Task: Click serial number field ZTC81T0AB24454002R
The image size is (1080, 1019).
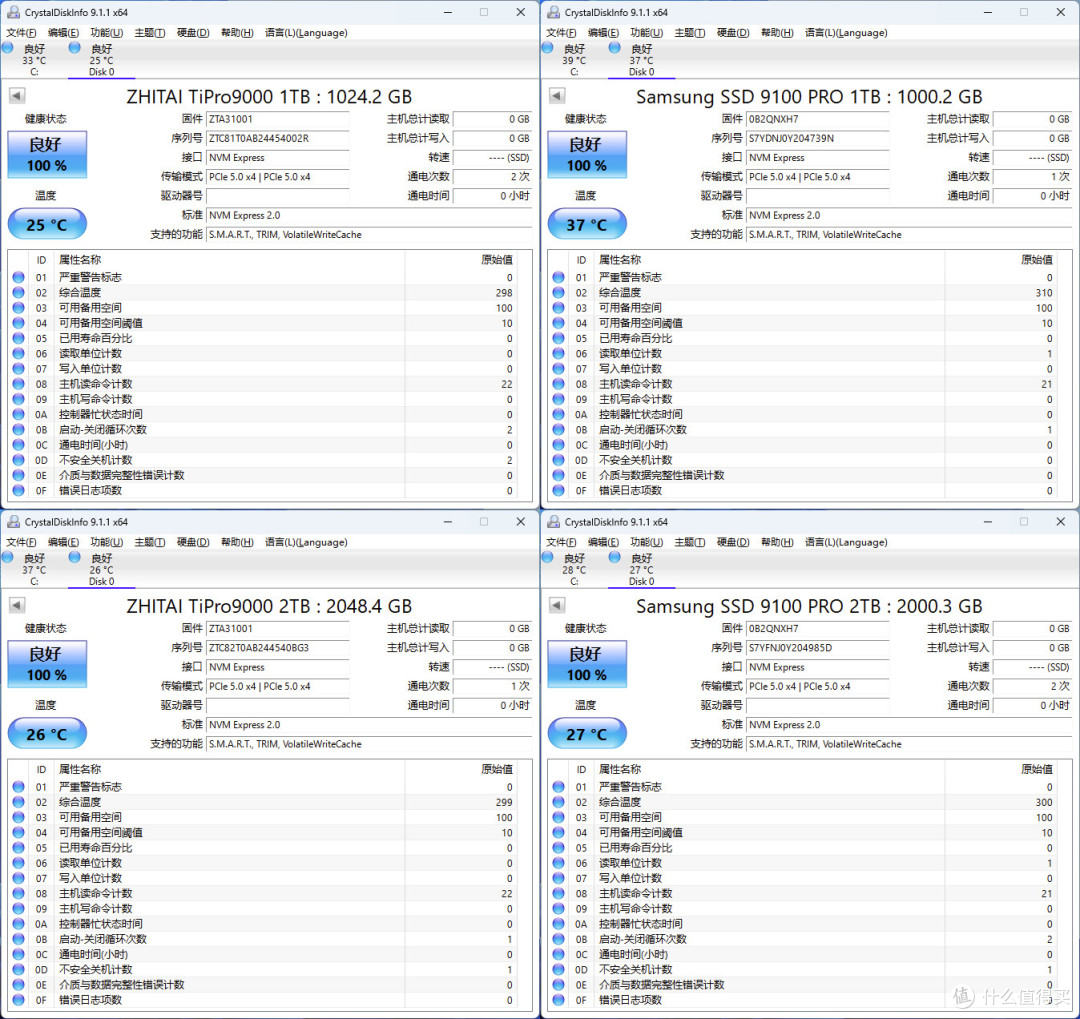Action: point(277,139)
